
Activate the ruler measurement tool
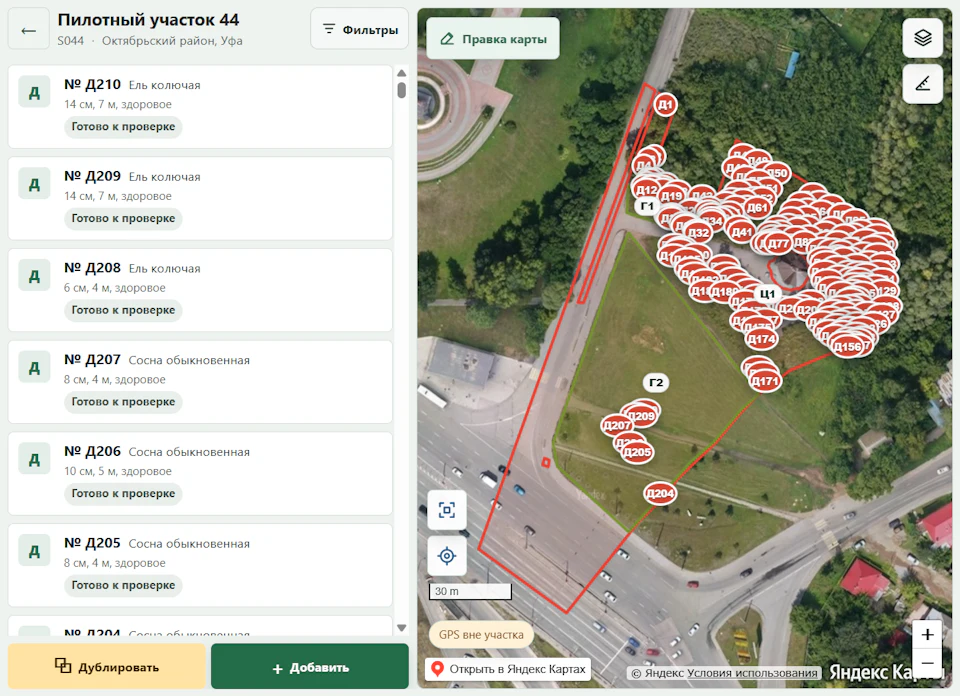click(923, 83)
